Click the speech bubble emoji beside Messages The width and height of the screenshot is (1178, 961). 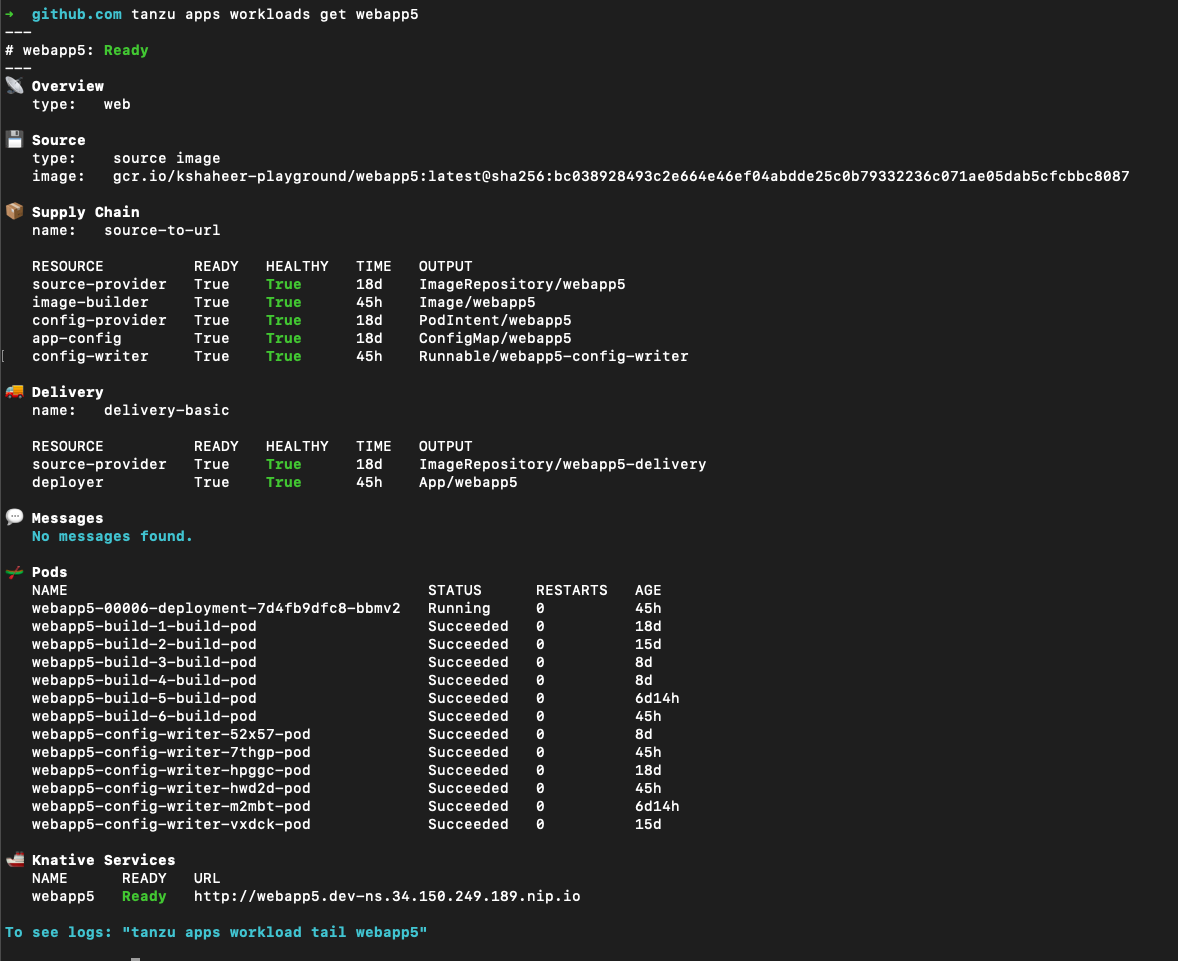tap(14, 517)
